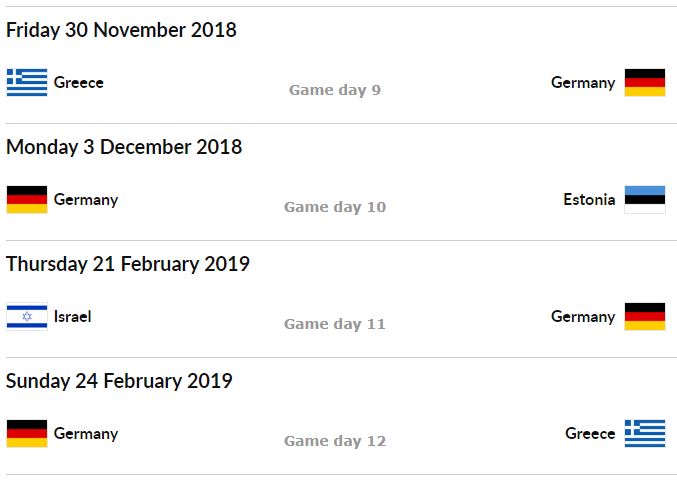Click the Friday 30 November 2018 heading
Screen dimensions: 677x484
click(121, 30)
